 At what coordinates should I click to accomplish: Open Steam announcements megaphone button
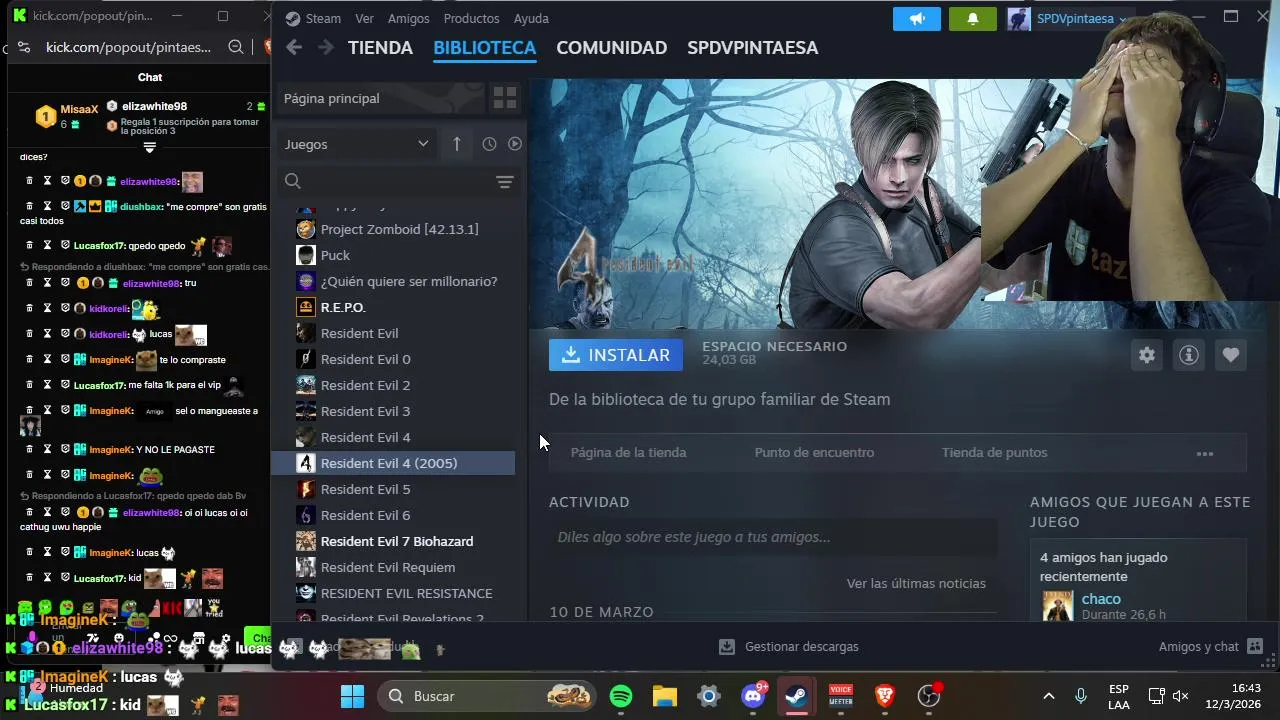pos(917,18)
